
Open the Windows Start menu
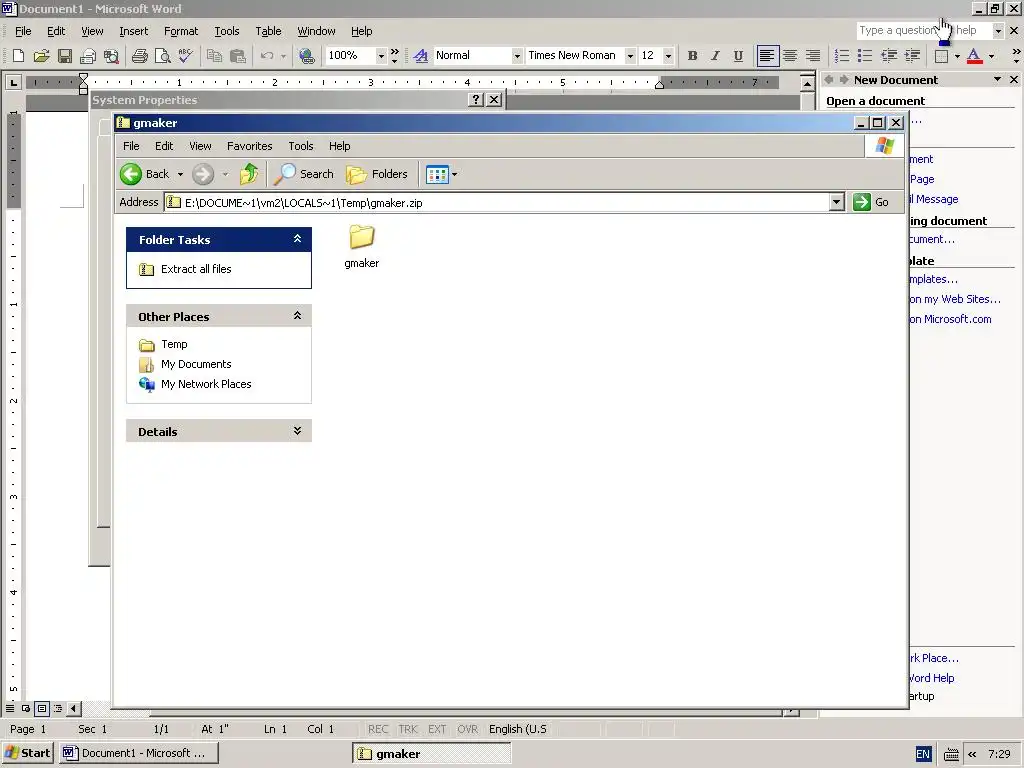pos(28,753)
